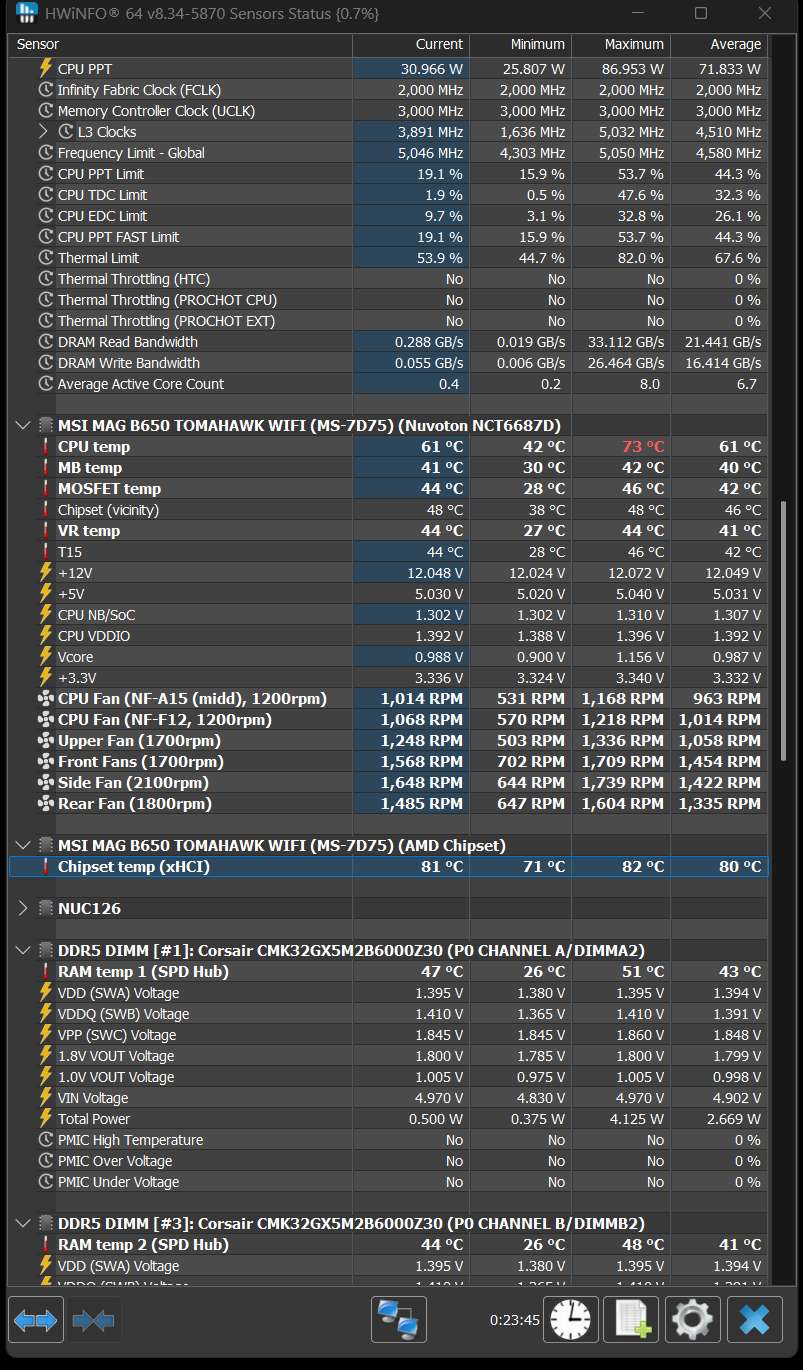Click the thermometer icon beside CPU temp
The image size is (803, 1370).
tap(45, 447)
